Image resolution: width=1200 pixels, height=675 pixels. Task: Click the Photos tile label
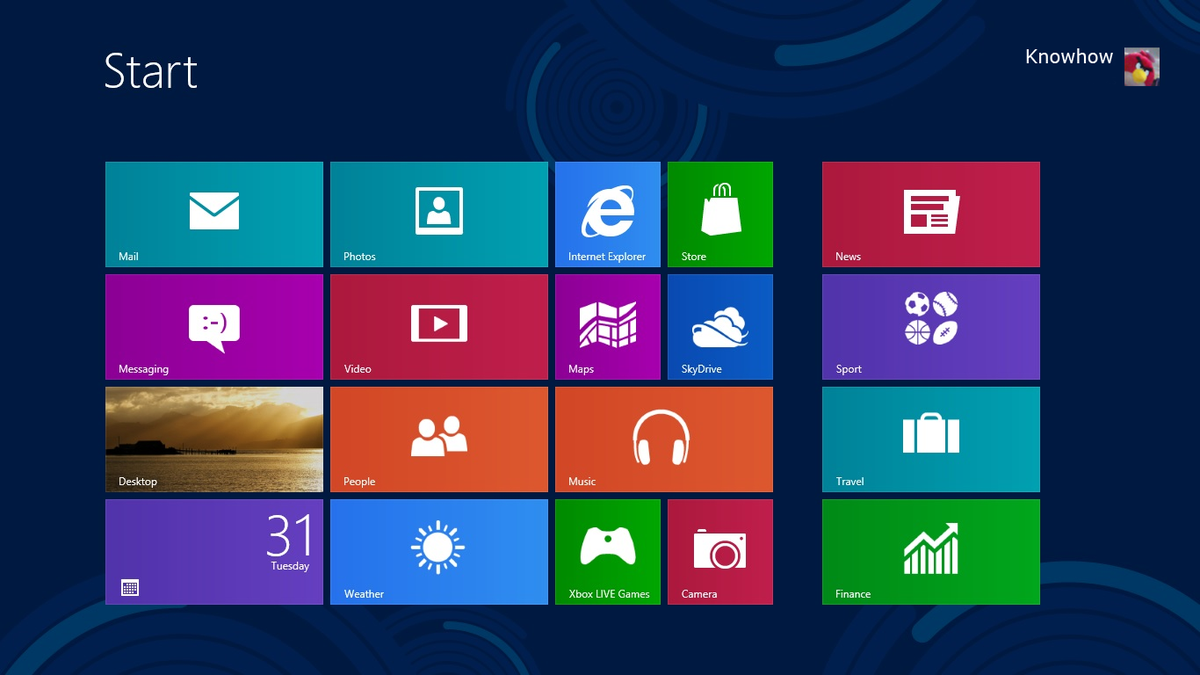(360, 257)
